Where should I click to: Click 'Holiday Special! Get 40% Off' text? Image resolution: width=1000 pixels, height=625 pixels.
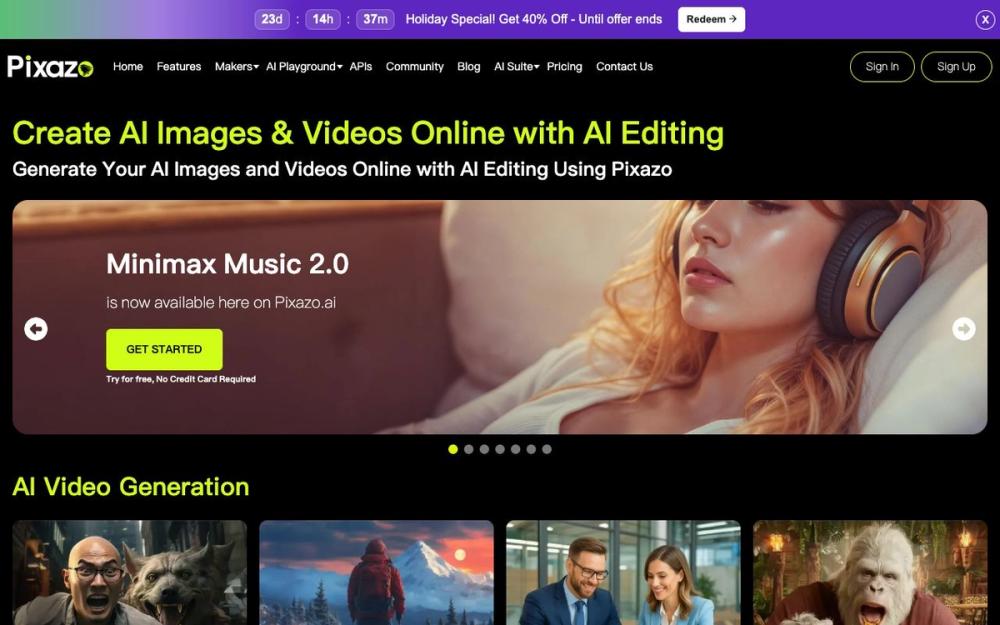pos(487,19)
